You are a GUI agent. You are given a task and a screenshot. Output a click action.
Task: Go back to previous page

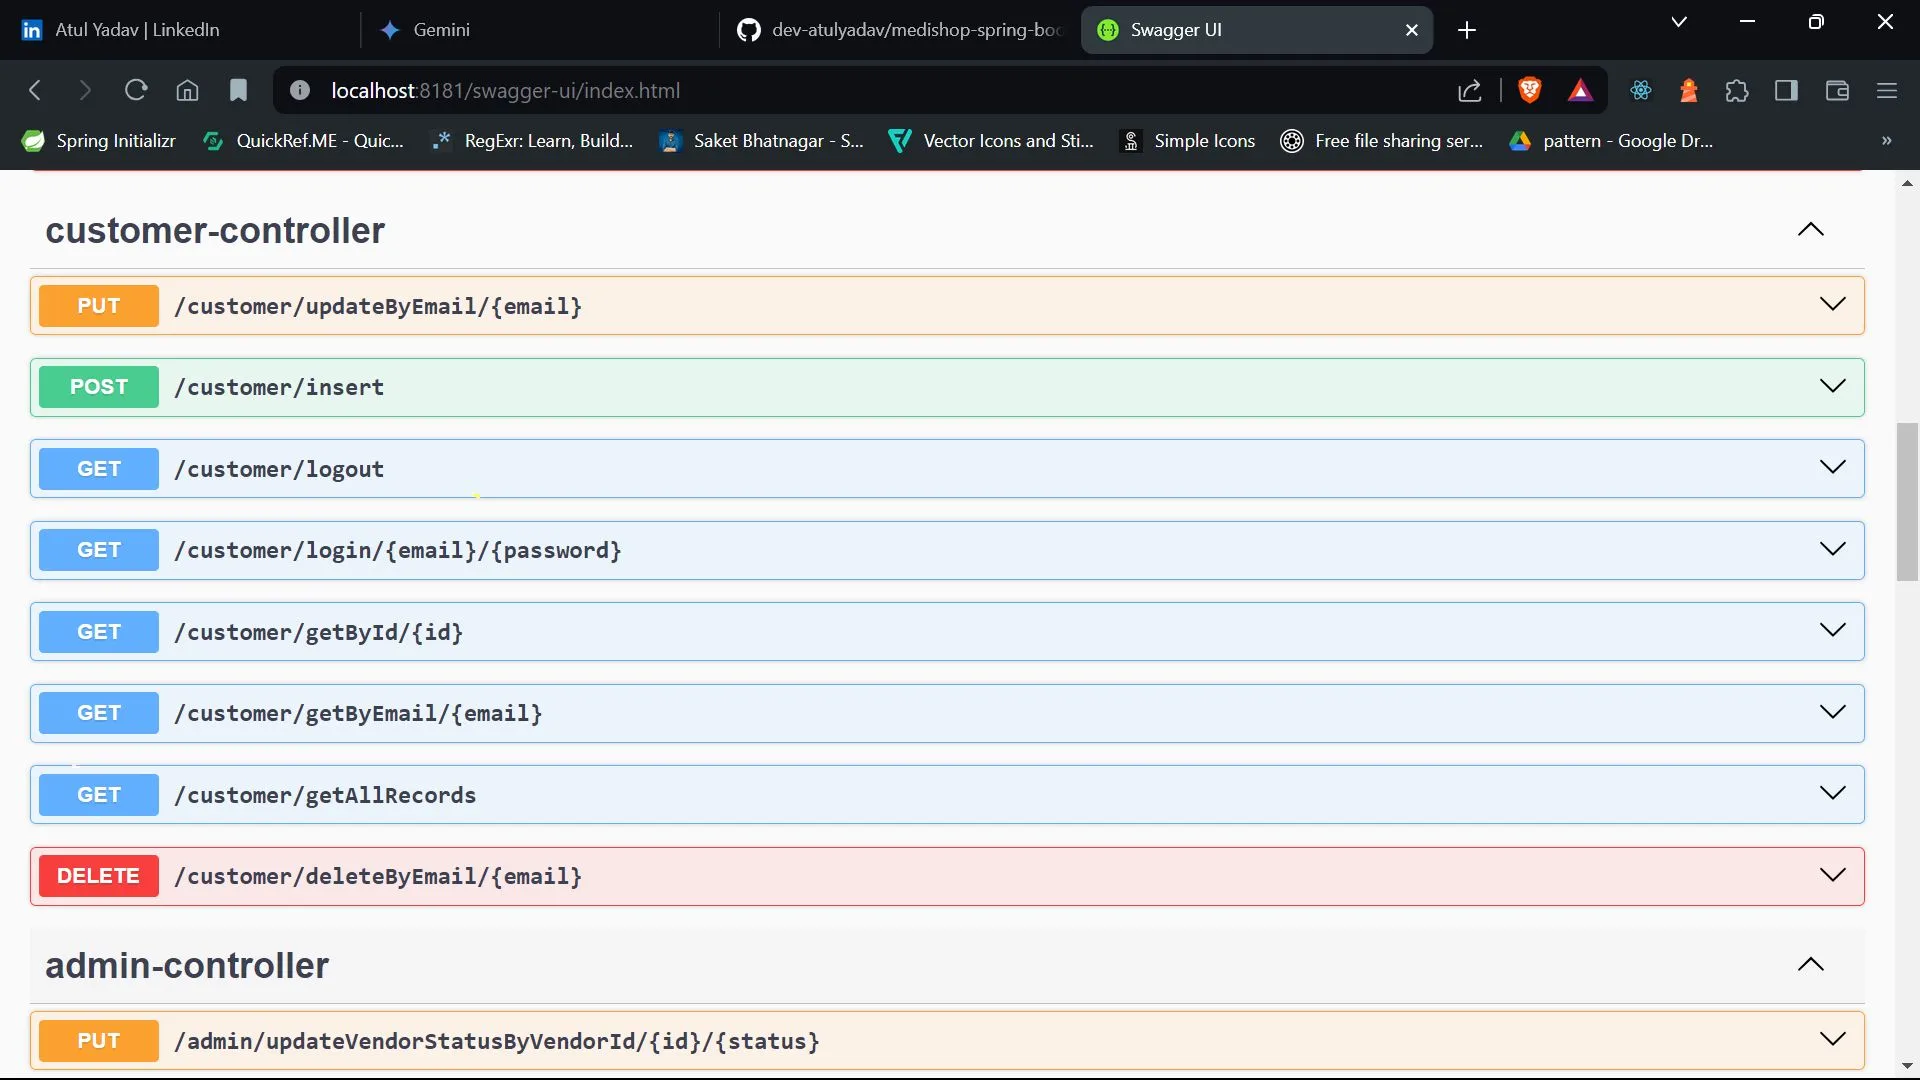(x=36, y=91)
